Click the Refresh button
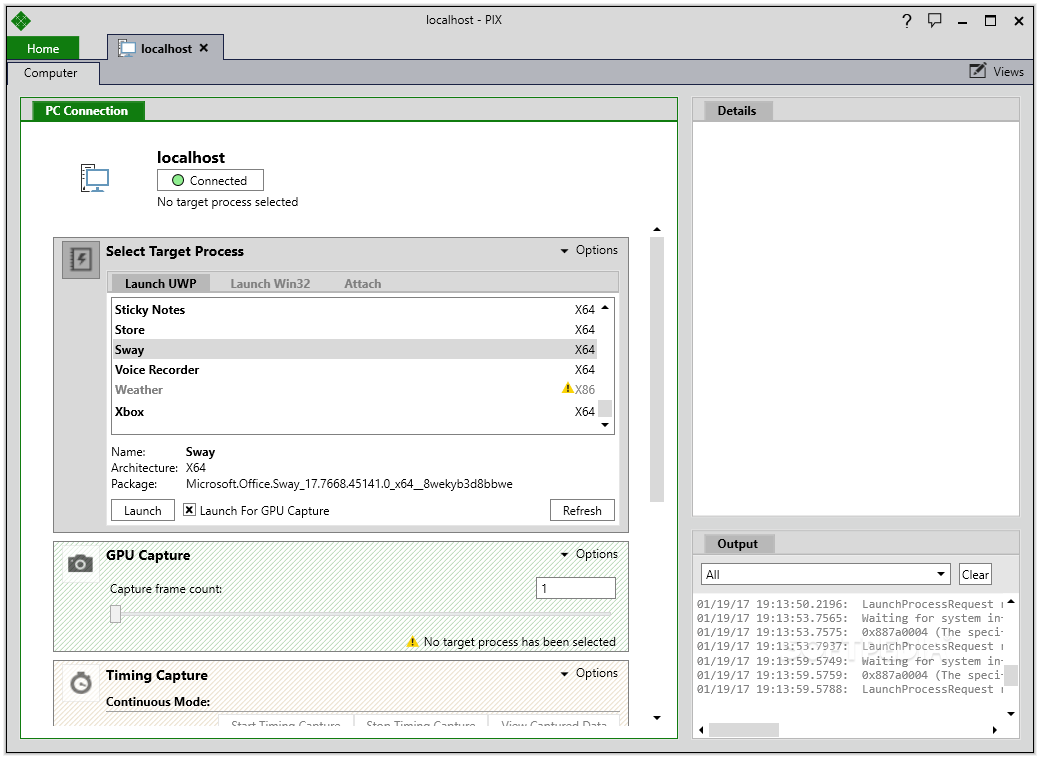This screenshot has height=759, width=1040. point(582,510)
